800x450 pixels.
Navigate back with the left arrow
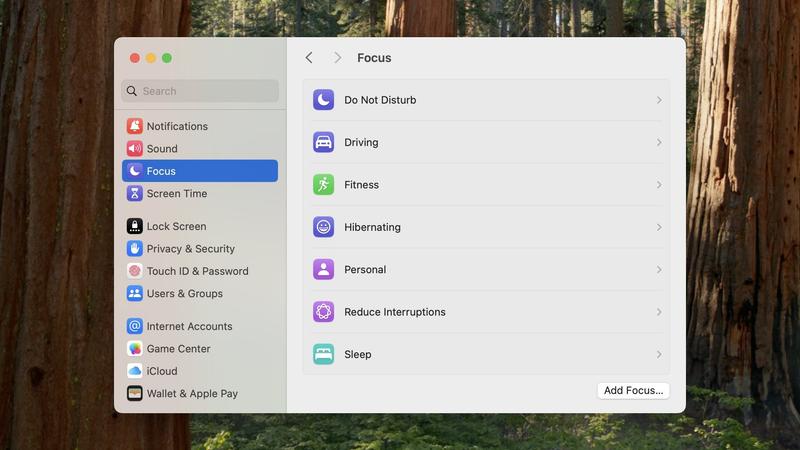pyautogui.click(x=309, y=58)
